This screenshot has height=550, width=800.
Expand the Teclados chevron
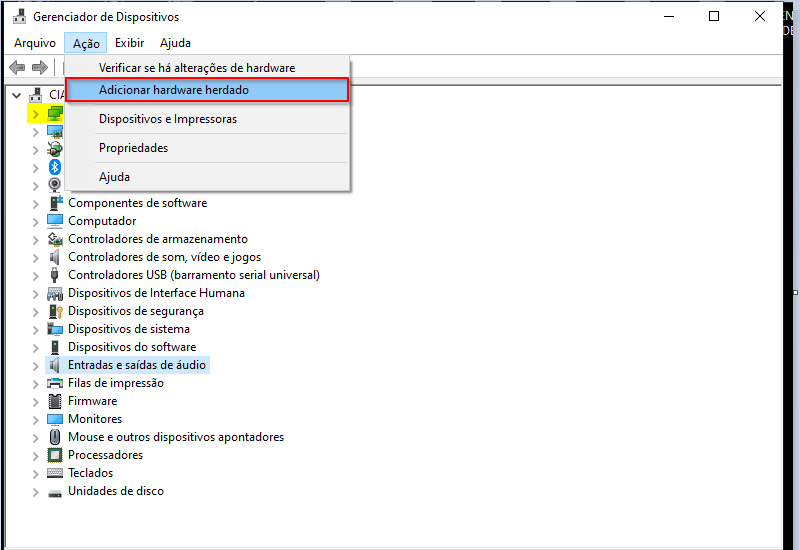(x=35, y=474)
